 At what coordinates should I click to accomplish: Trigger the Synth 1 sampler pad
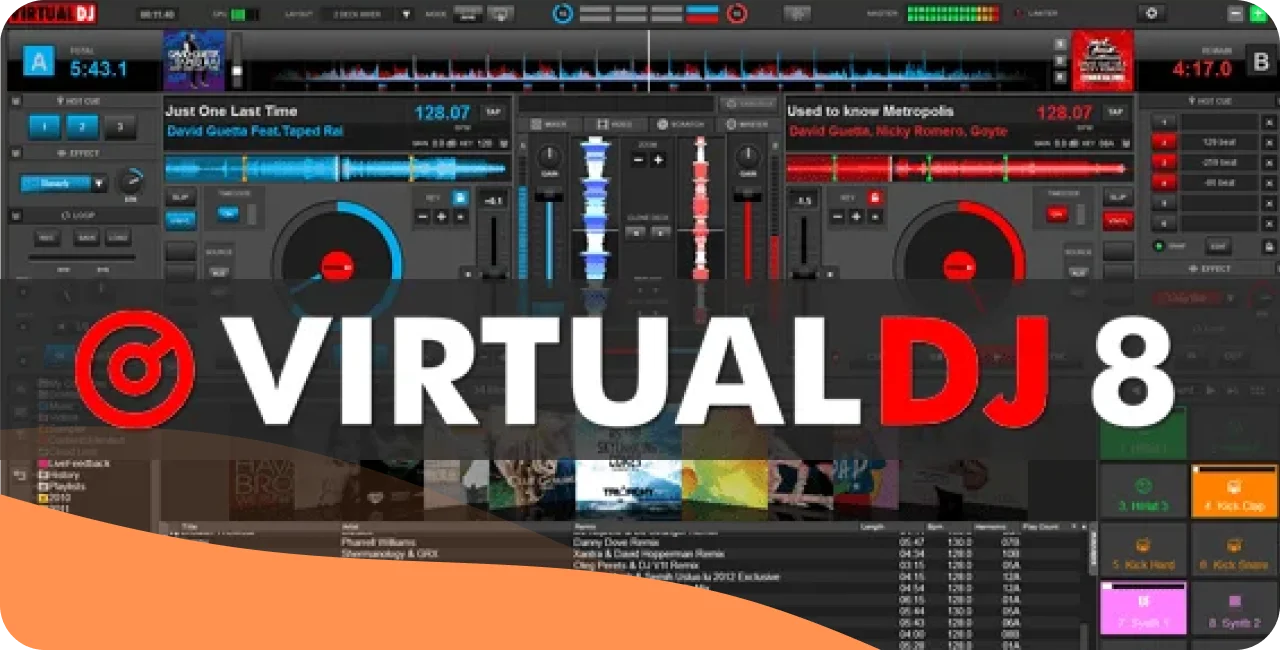1142,608
